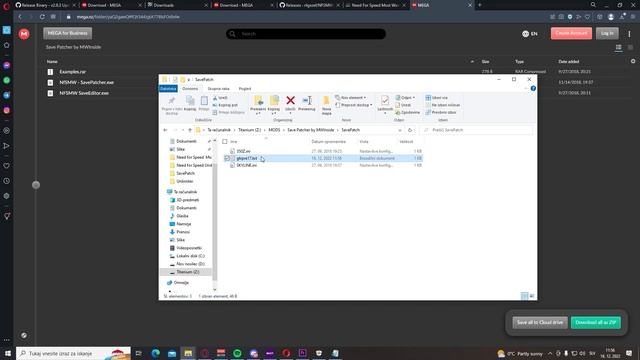Click the Copy icon in the Clipboard group

(x=190, y=101)
